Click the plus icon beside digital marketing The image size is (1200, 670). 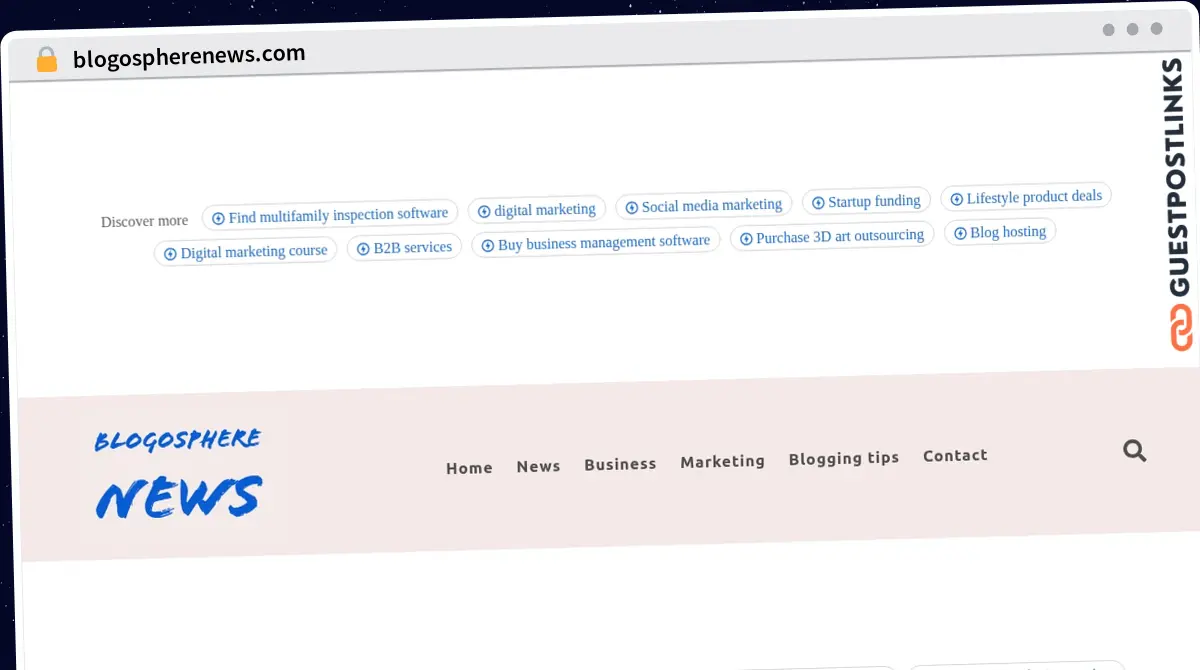point(483,209)
